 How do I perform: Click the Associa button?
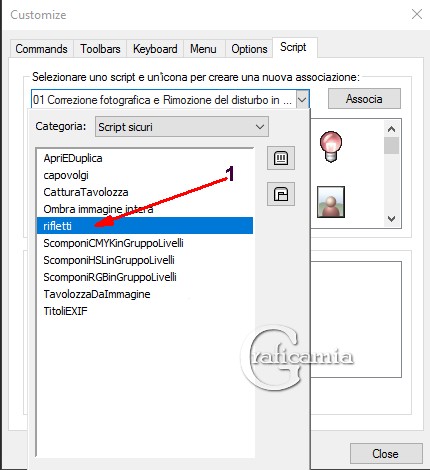click(364, 99)
